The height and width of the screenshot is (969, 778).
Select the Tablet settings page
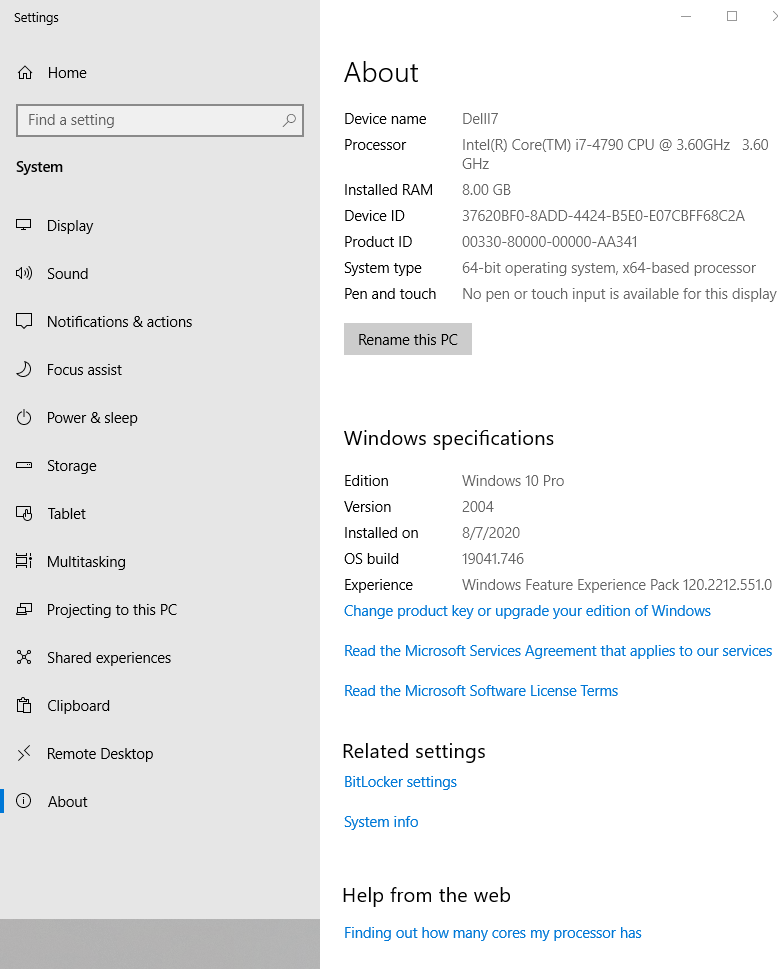point(66,514)
